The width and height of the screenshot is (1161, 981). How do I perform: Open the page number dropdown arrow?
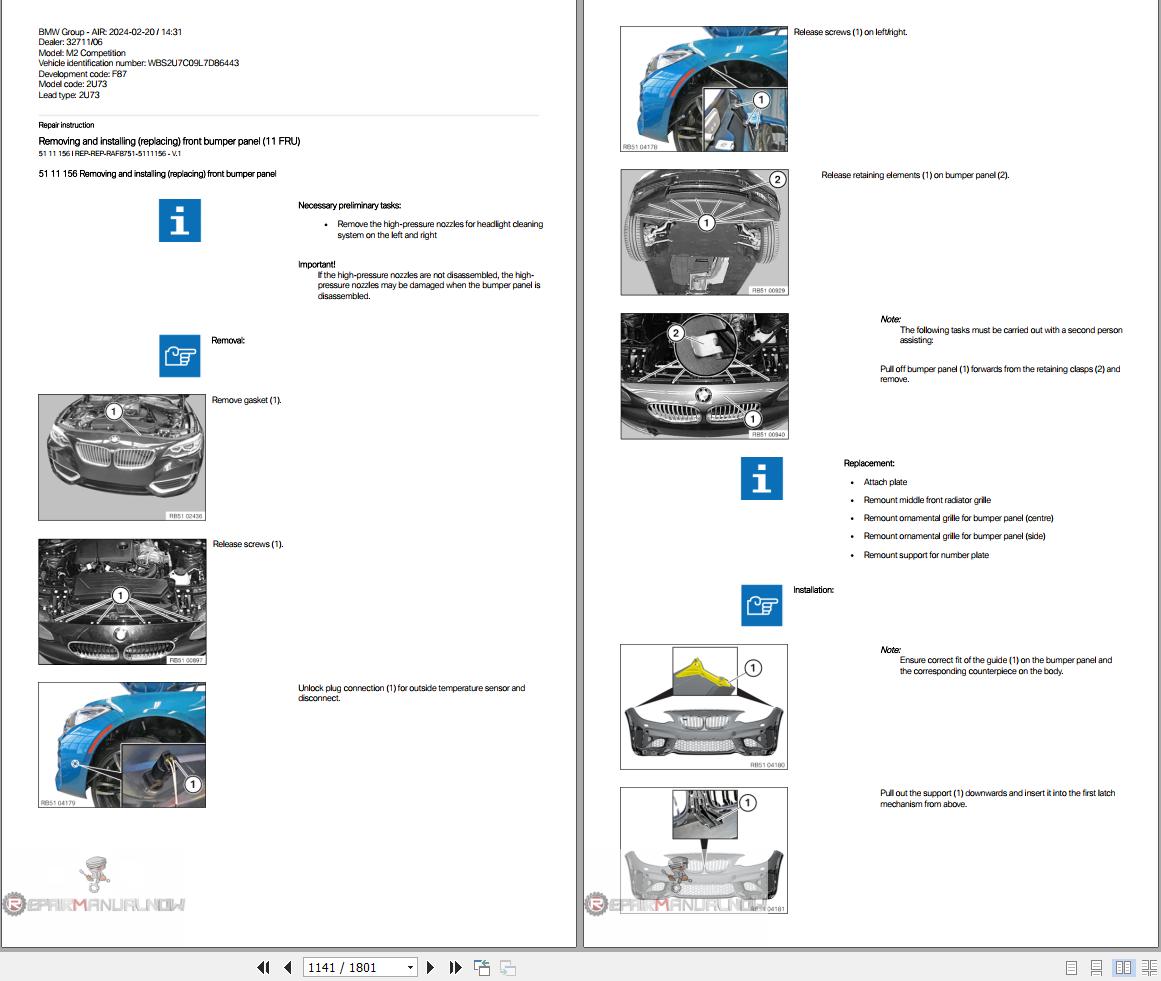coord(410,968)
